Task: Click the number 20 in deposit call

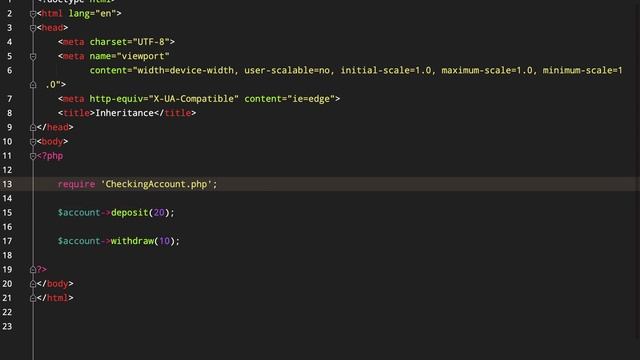Action: 159,213
